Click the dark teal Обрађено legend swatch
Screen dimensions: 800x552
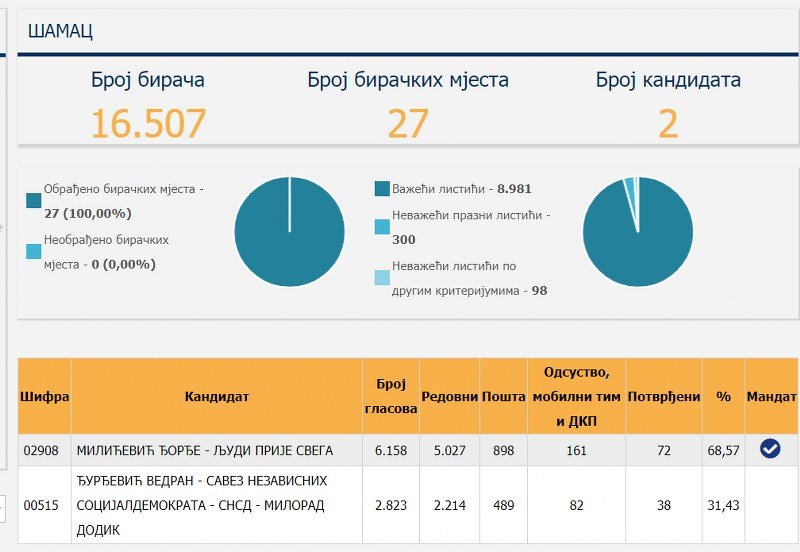(x=34, y=200)
